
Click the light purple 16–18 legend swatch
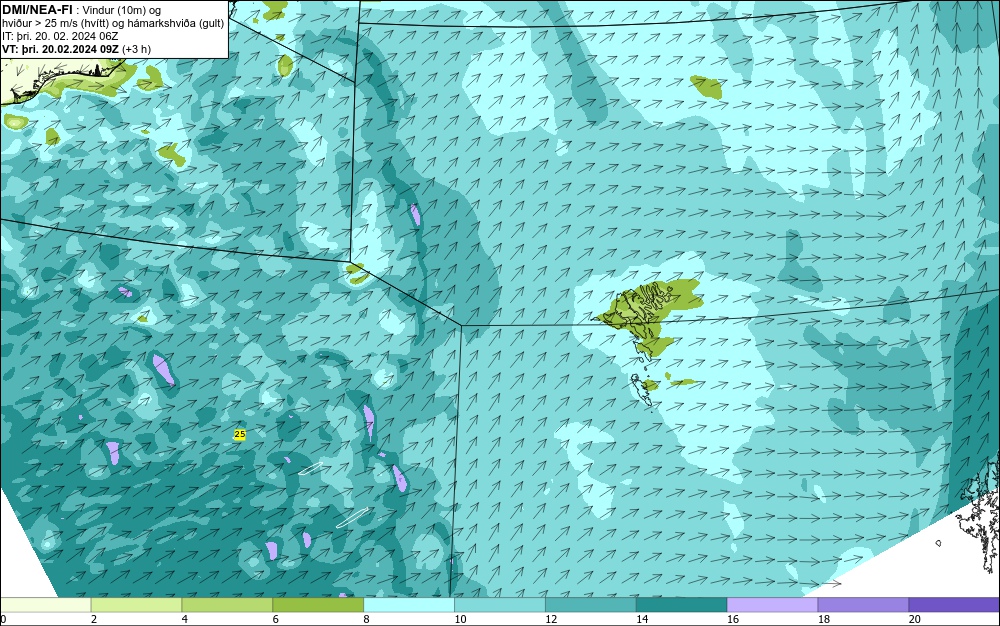point(772,605)
